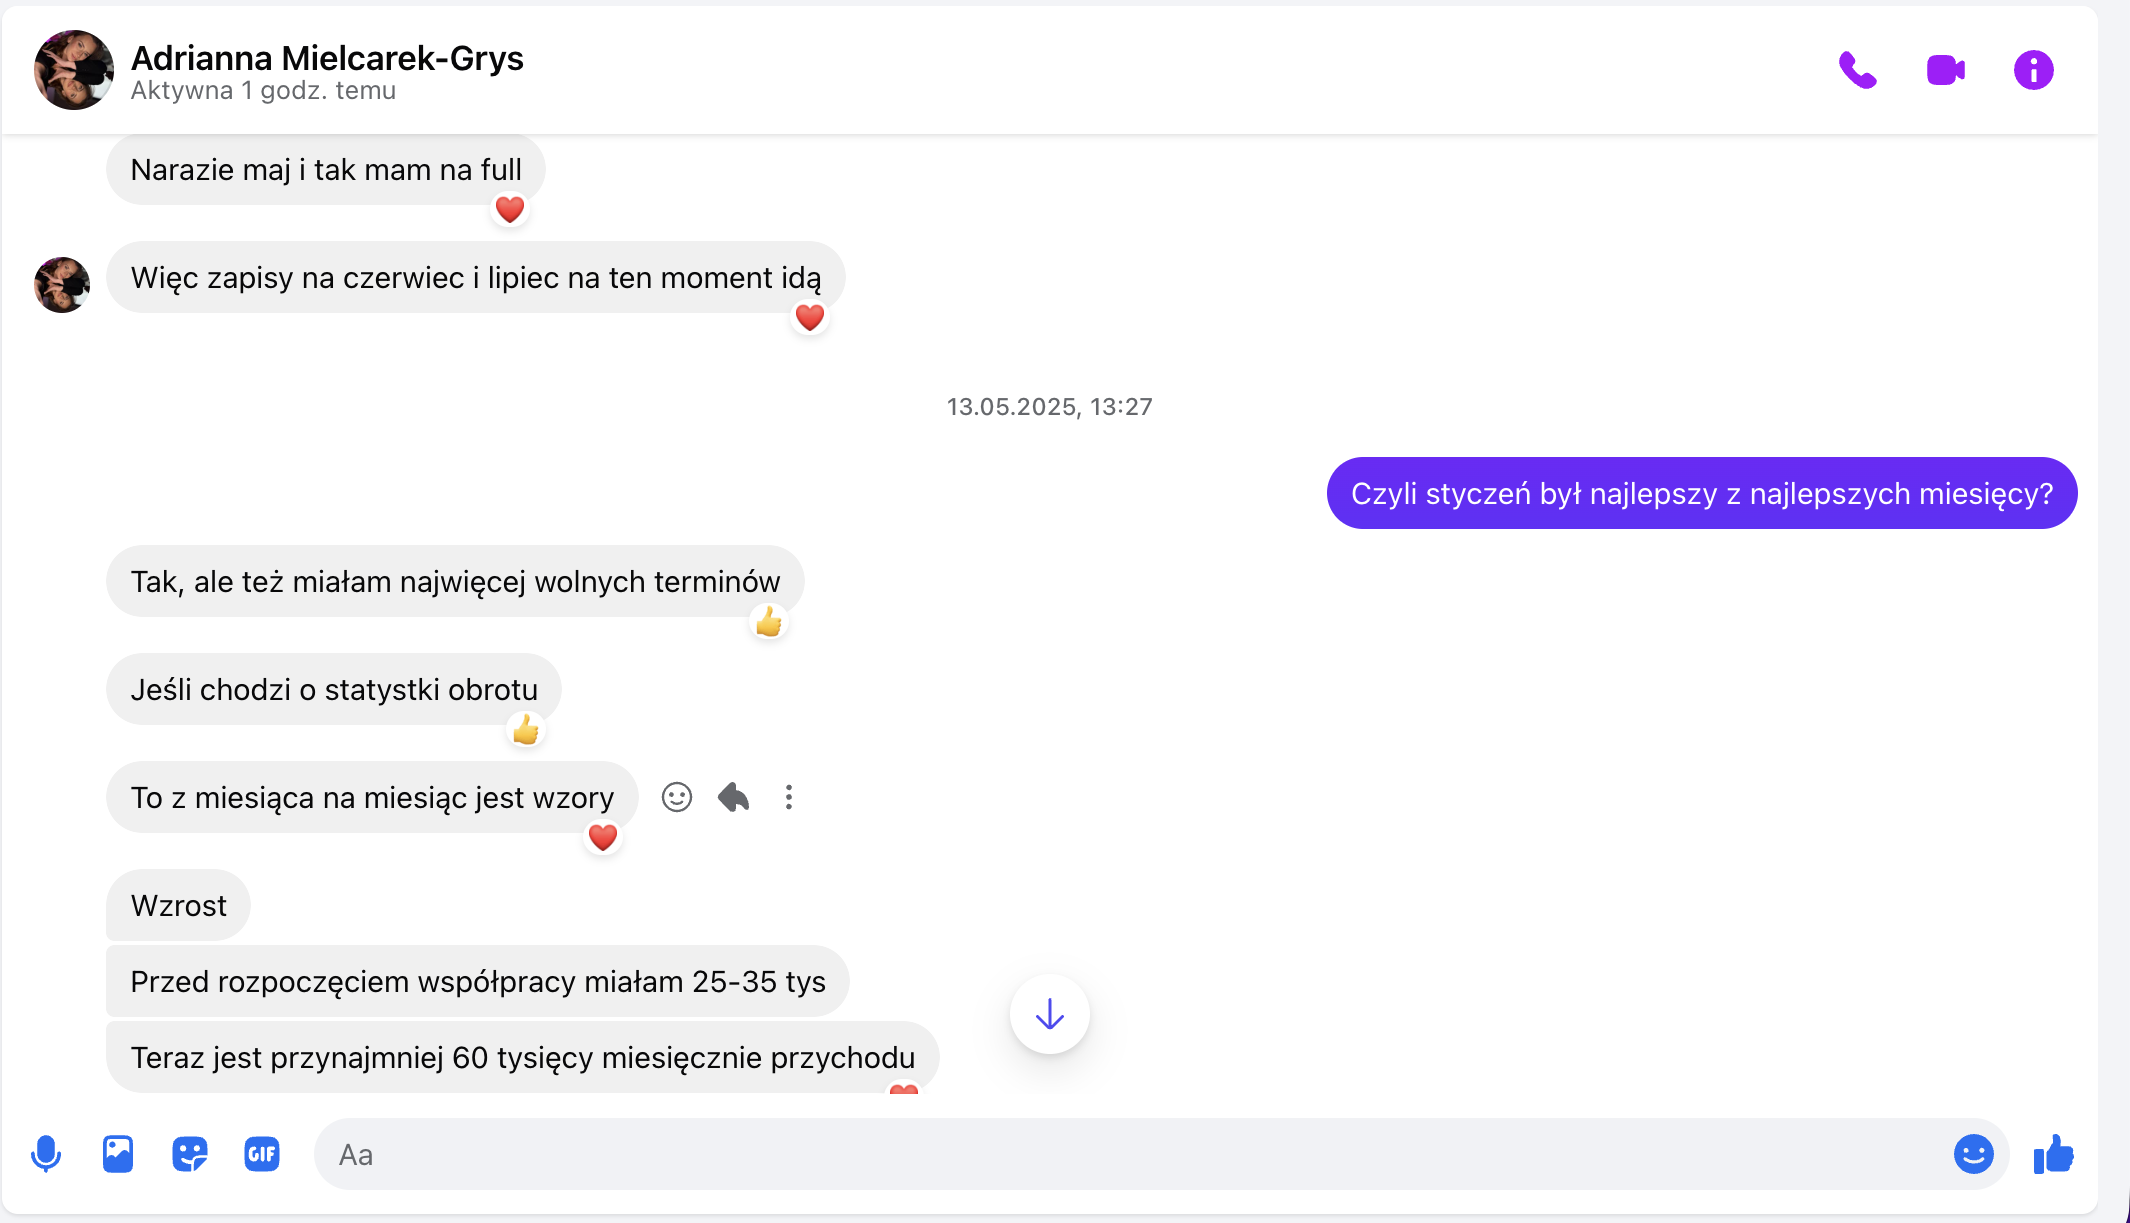Jump to latest messages with down arrow
Viewport: 2130px width, 1223px height.
(1050, 1014)
